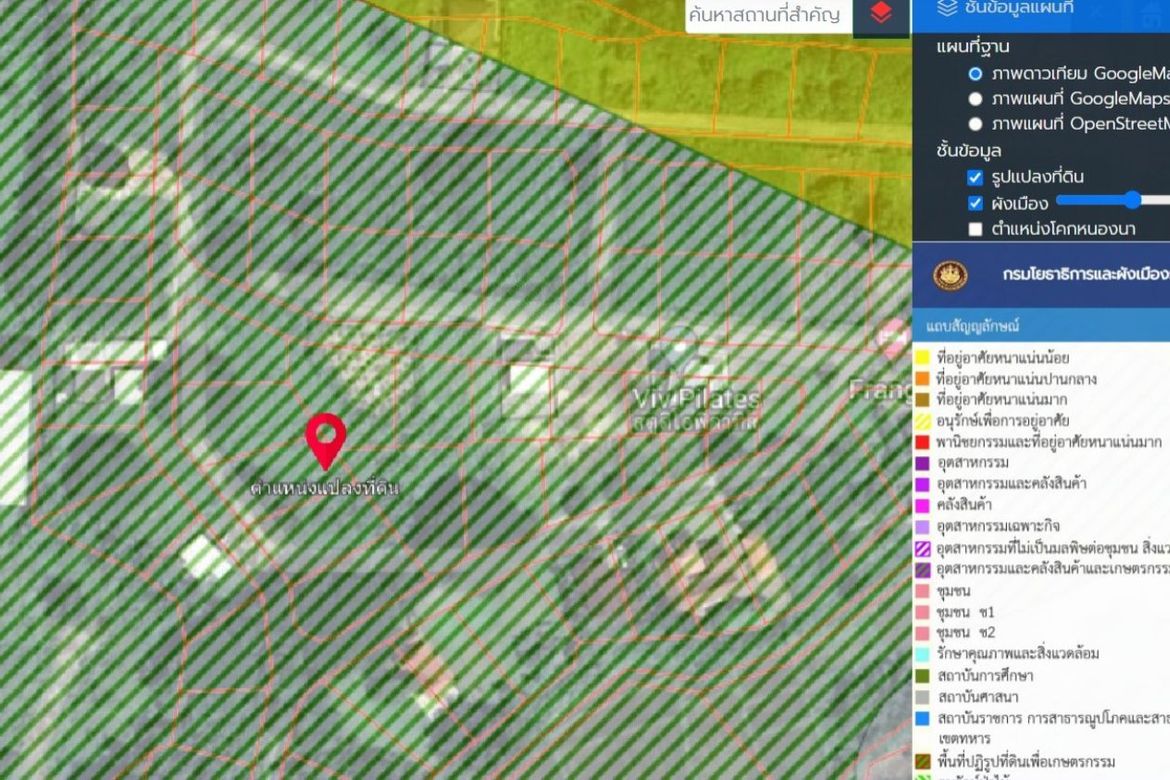Click the blue สถาบันราชการ swatch

coord(923,718)
